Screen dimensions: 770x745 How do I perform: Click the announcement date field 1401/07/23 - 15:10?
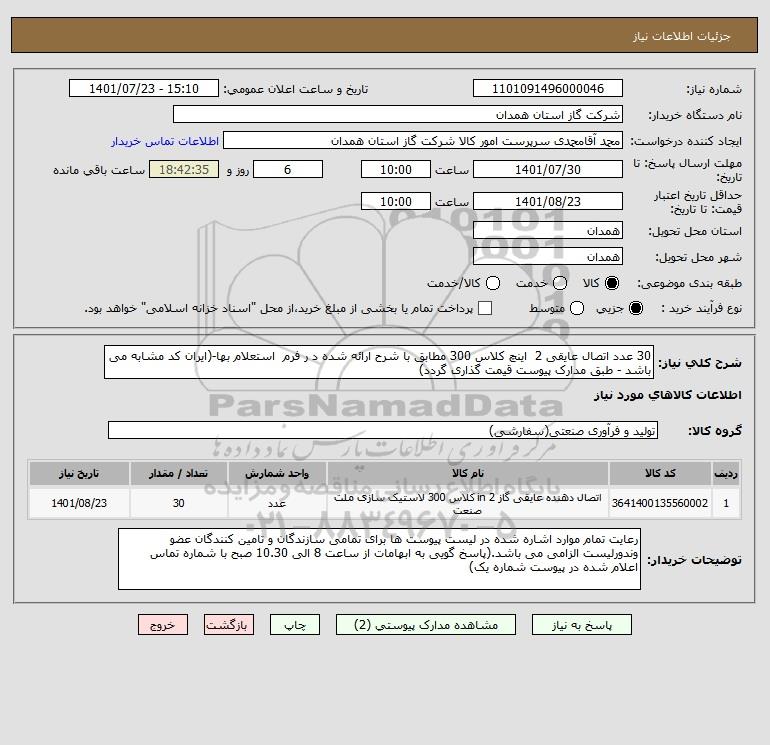point(144,88)
